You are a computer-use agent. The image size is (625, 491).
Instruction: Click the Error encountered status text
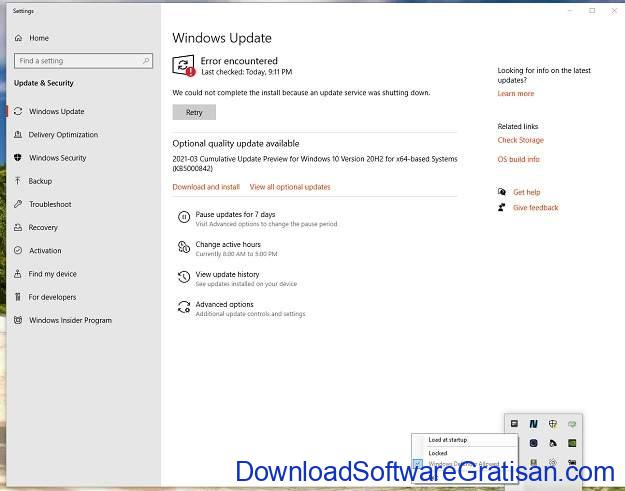click(239, 61)
